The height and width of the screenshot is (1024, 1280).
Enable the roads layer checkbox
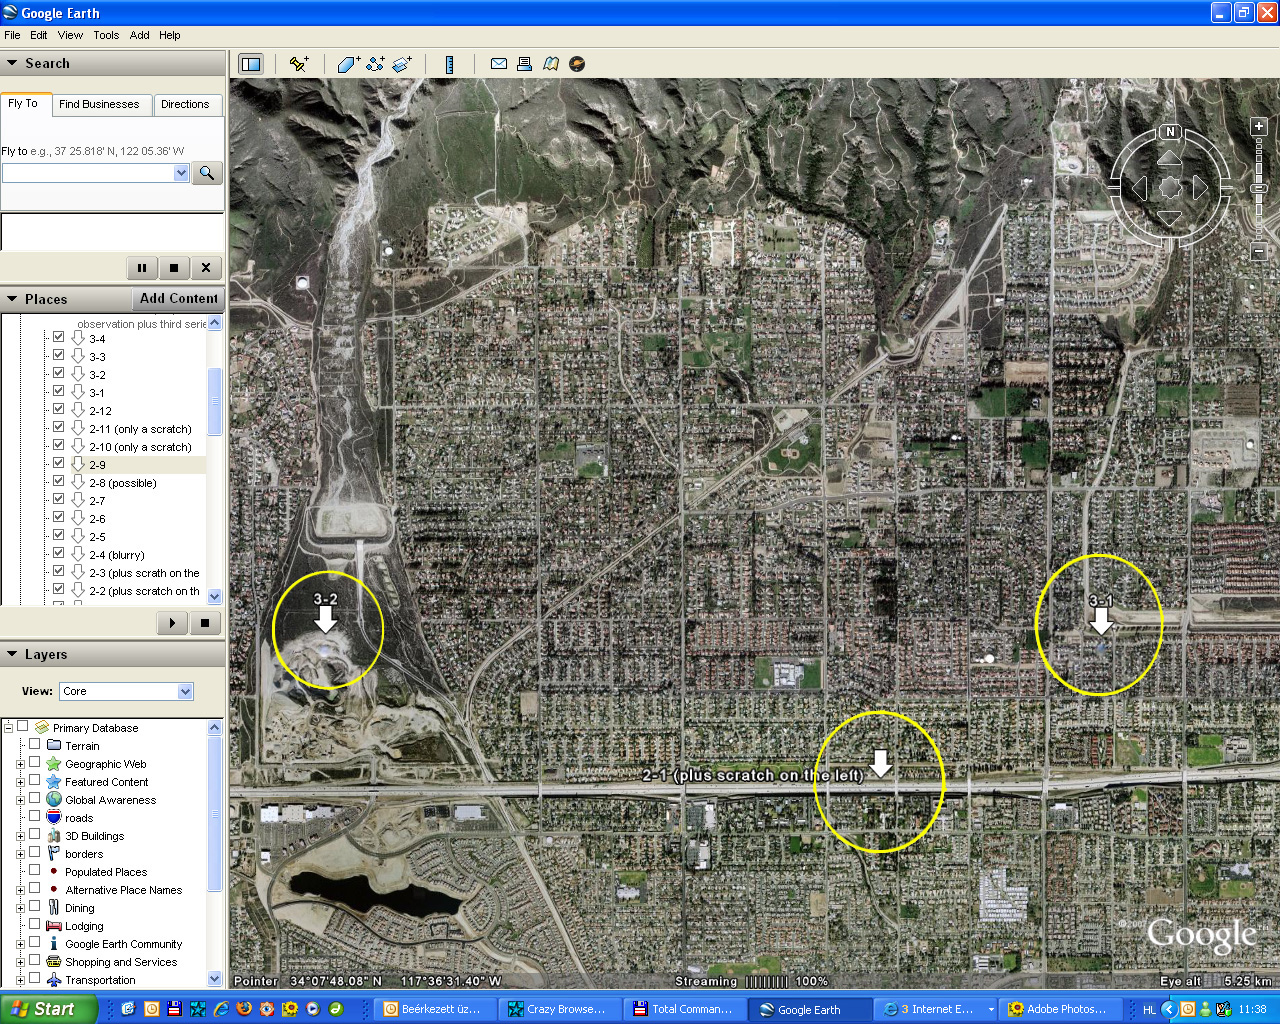coord(34,816)
